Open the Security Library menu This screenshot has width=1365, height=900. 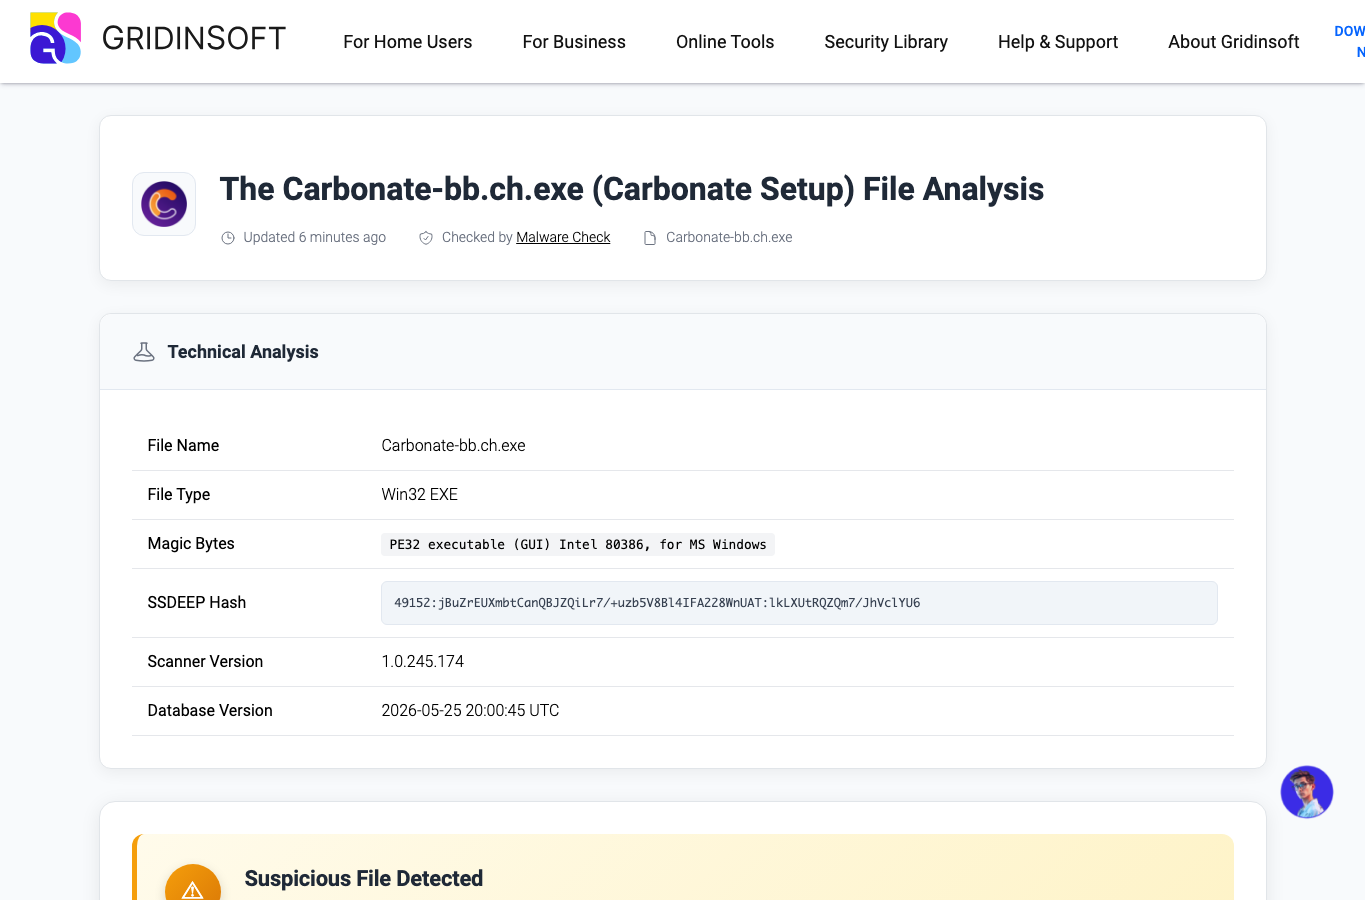[886, 42]
